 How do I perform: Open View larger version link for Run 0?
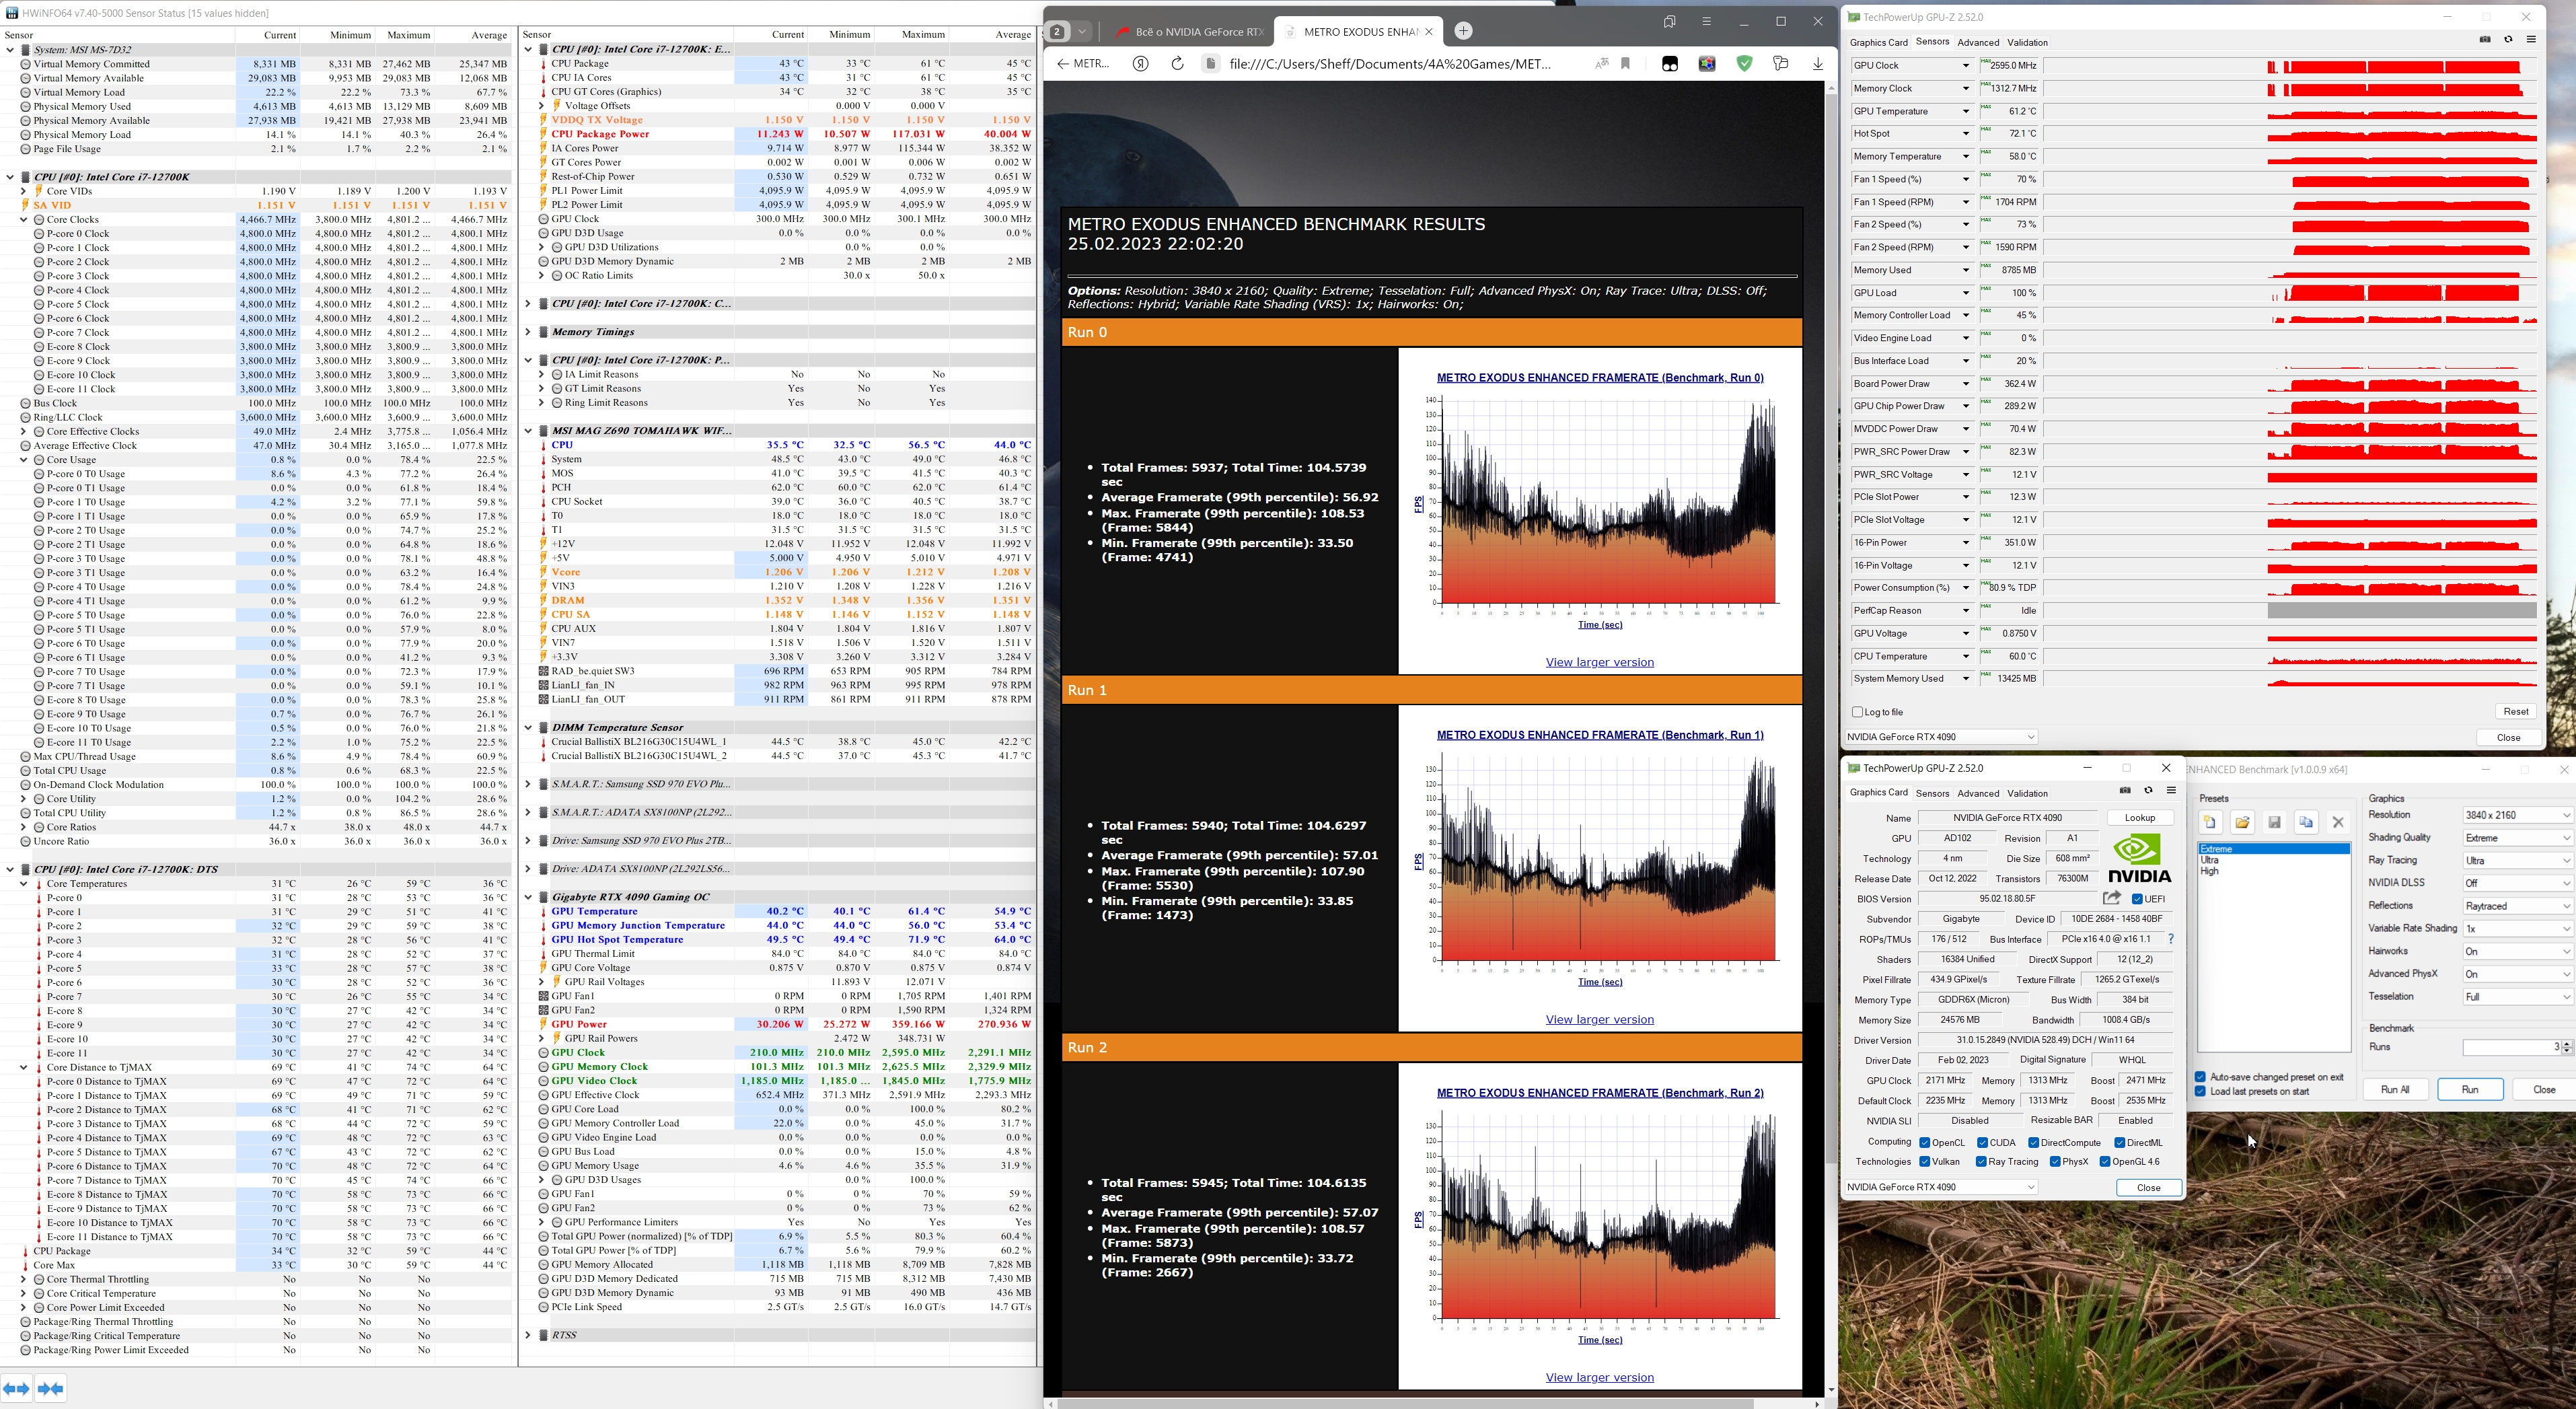(1599, 662)
